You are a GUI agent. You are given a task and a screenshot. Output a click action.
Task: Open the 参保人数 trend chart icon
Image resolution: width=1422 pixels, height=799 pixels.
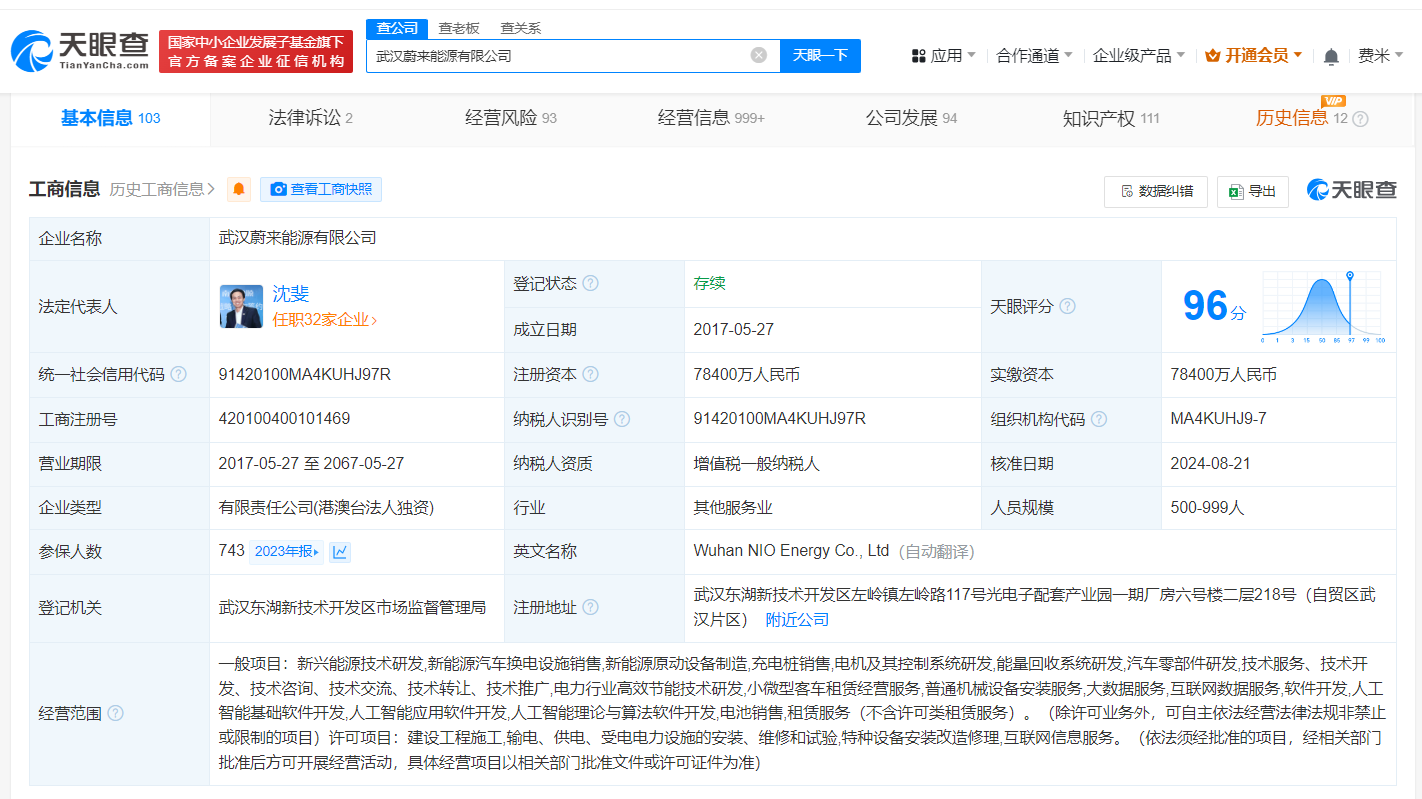(x=340, y=551)
